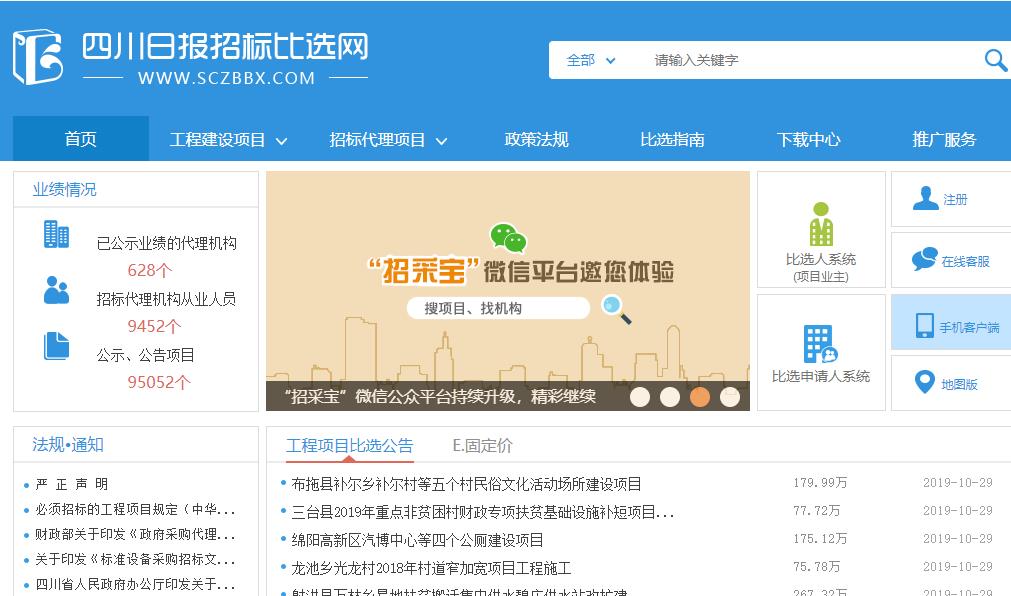Switch to the E.固定价 tab

click(482, 446)
